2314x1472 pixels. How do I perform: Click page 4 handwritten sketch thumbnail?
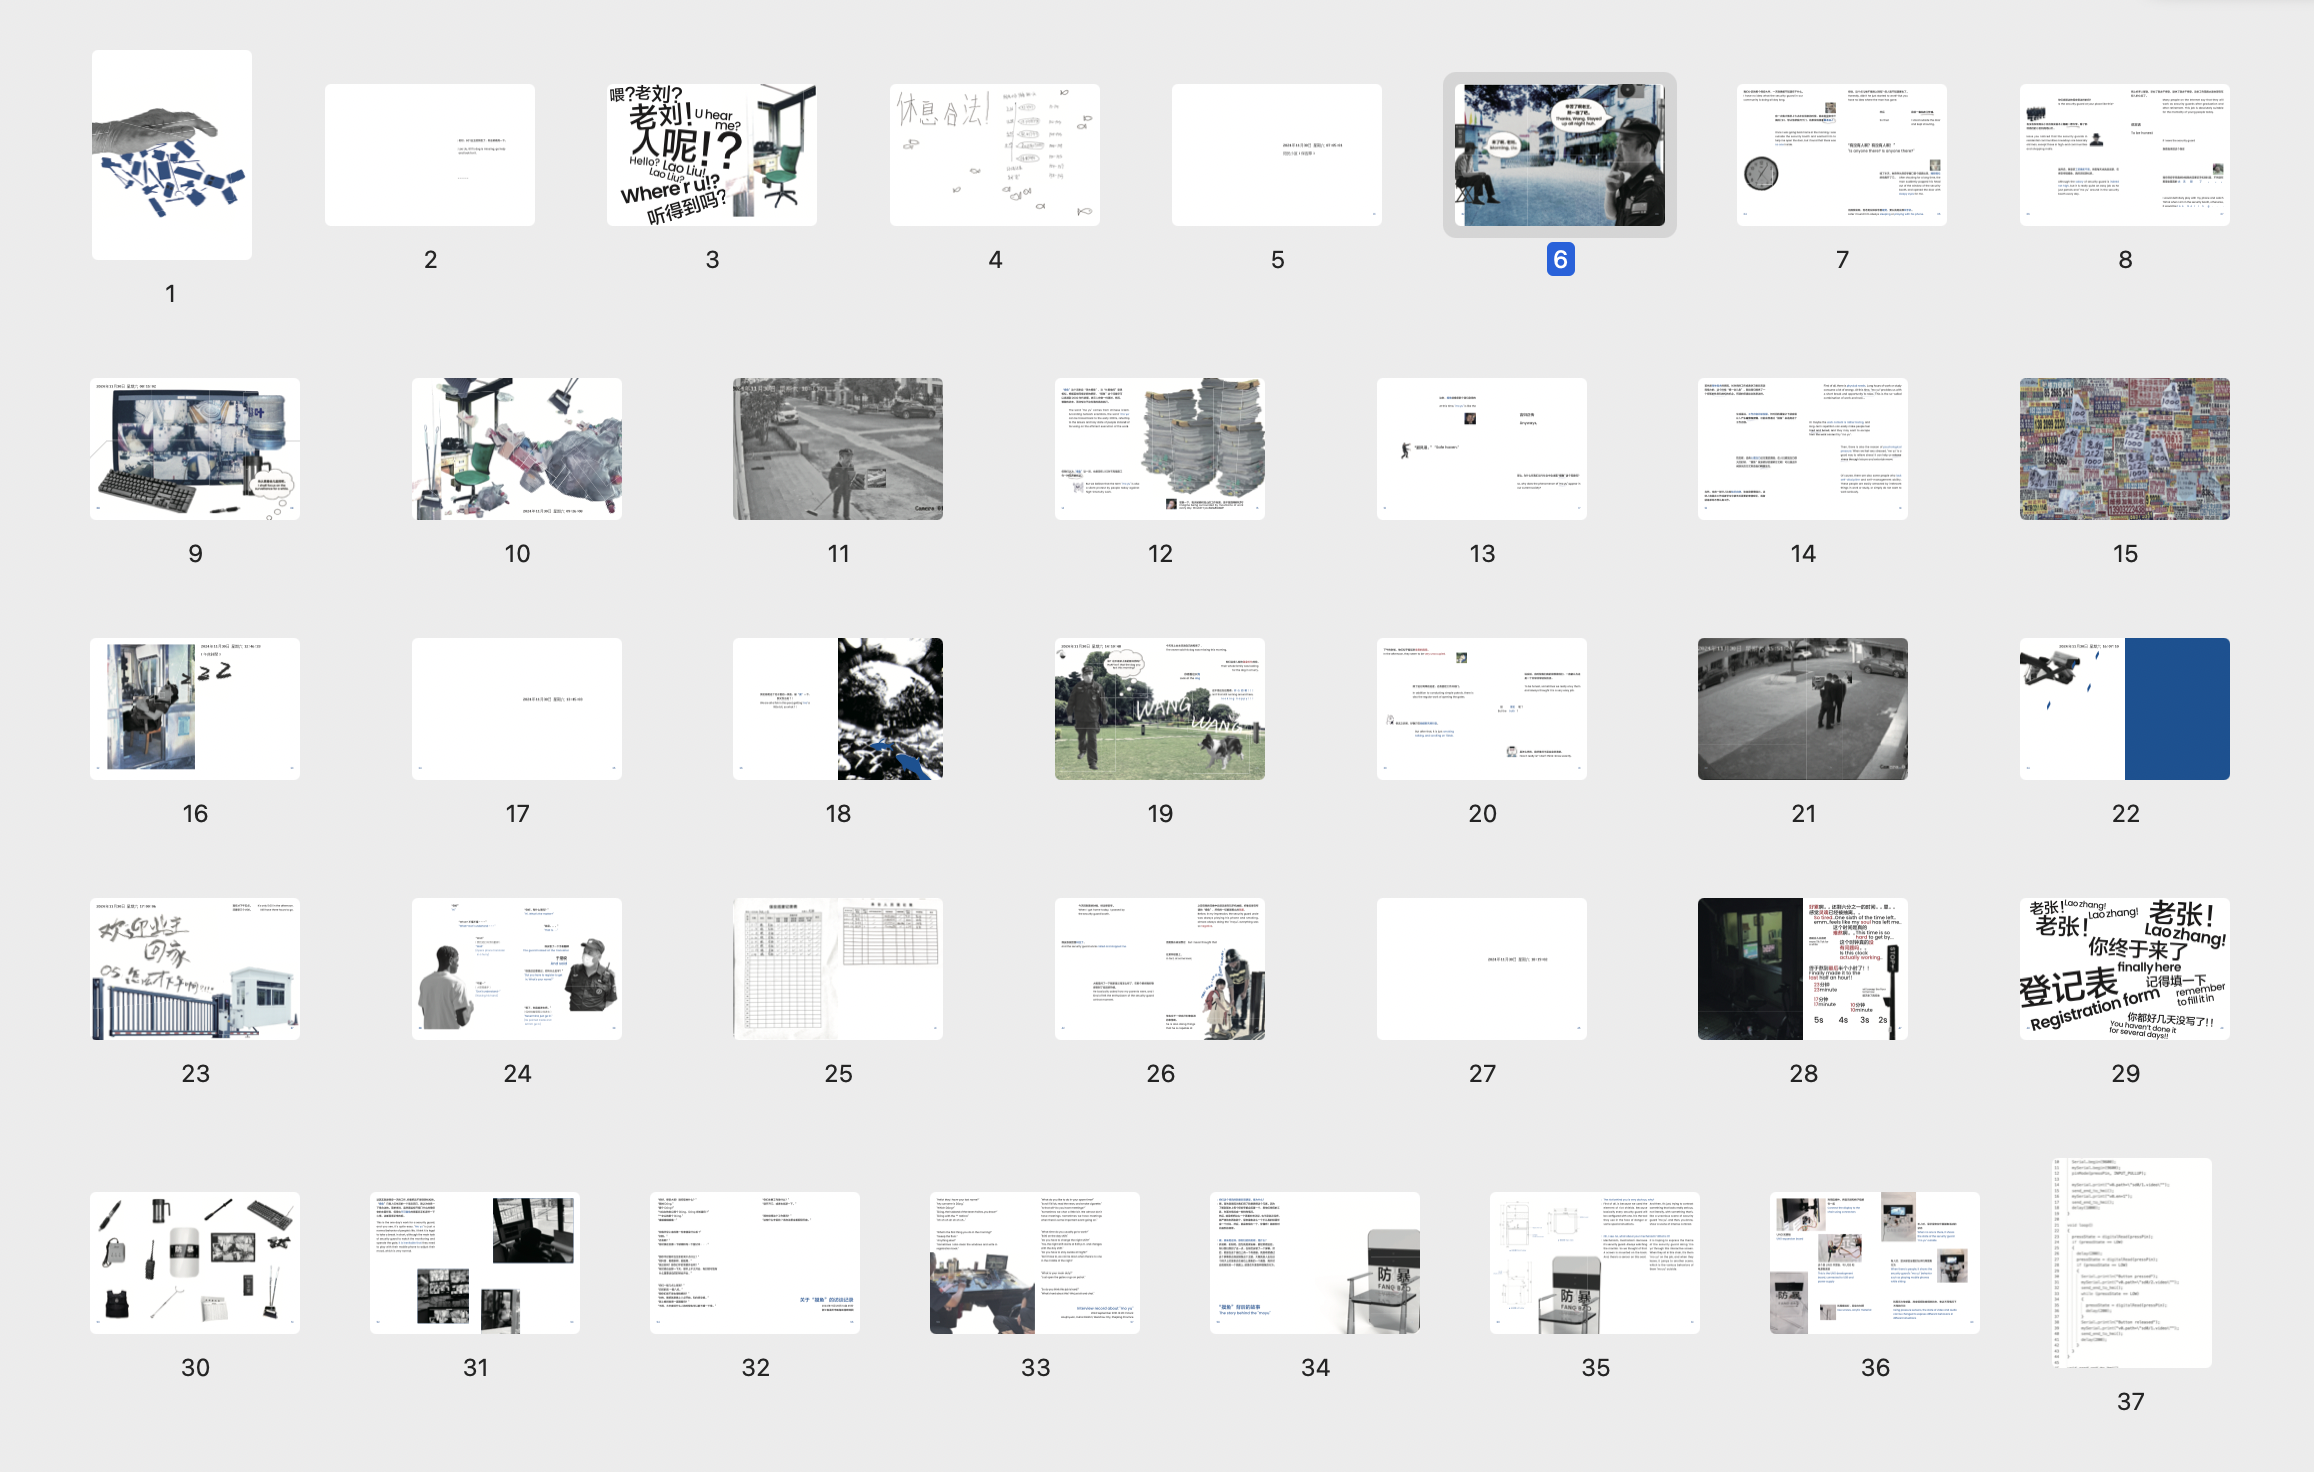click(995, 155)
